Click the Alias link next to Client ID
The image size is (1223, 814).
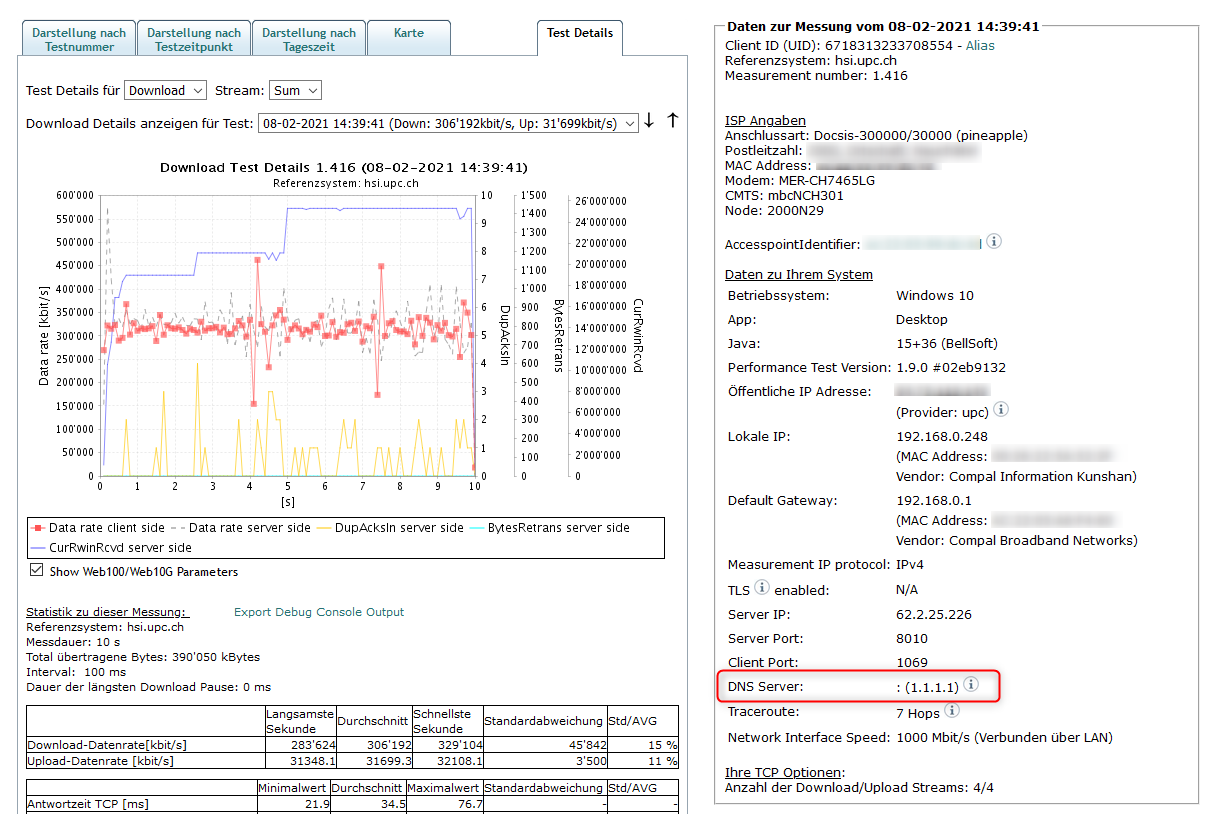point(980,46)
